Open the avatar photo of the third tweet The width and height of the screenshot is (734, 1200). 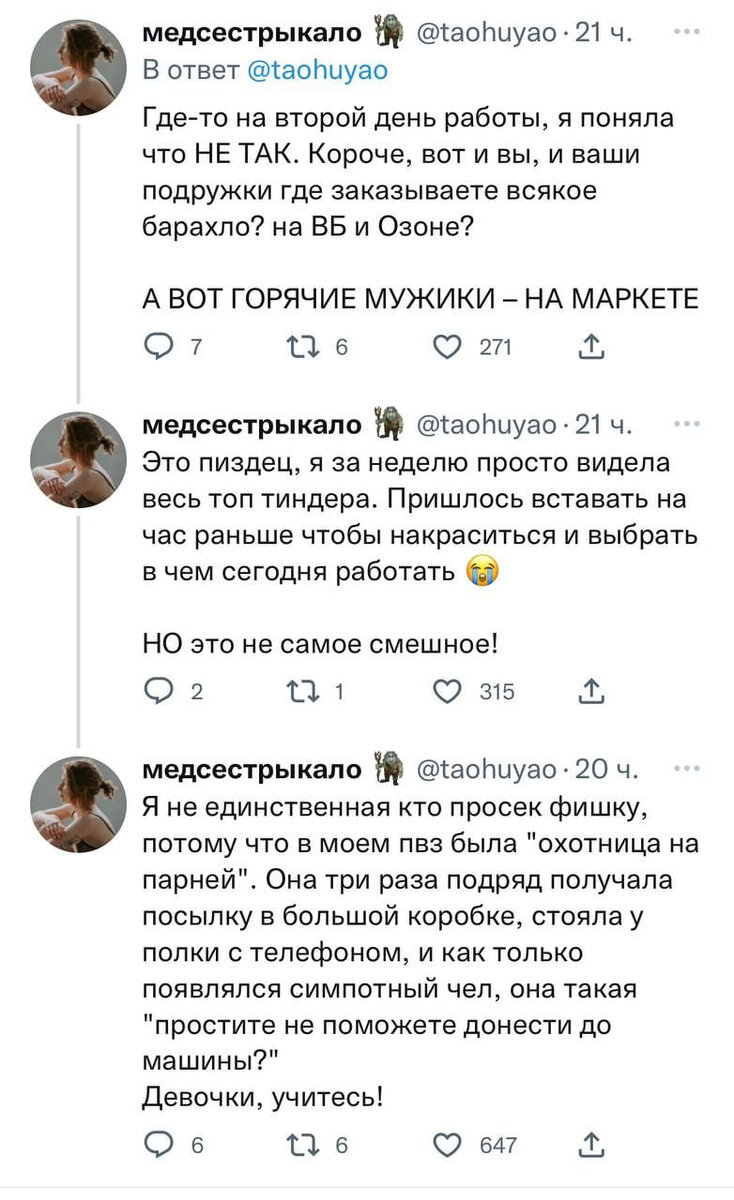[x=79, y=804]
